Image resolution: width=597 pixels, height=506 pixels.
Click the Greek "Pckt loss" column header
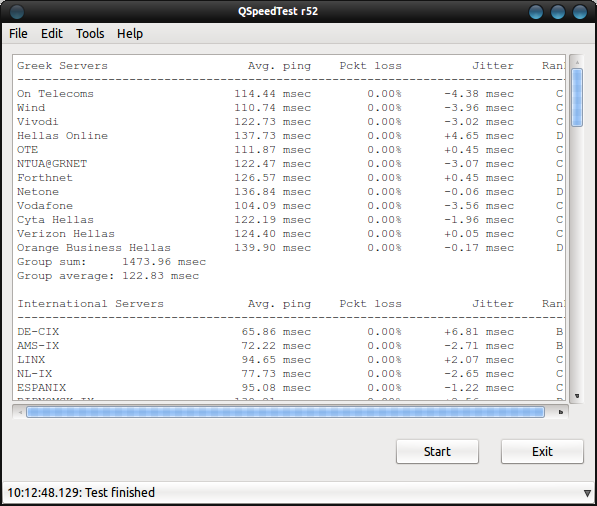[371, 66]
